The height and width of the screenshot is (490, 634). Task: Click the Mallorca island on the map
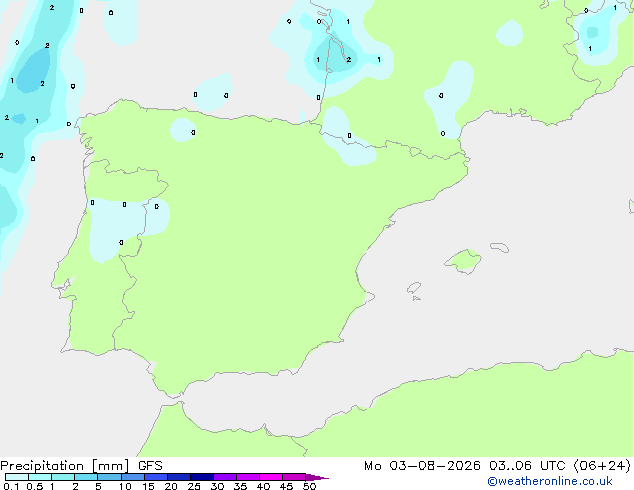pyautogui.click(x=464, y=261)
